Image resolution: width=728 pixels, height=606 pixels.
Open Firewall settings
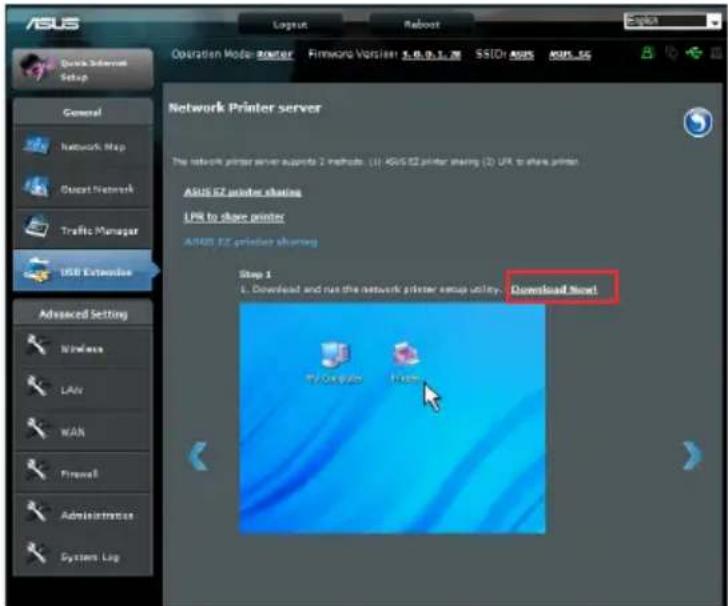point(83,473)
